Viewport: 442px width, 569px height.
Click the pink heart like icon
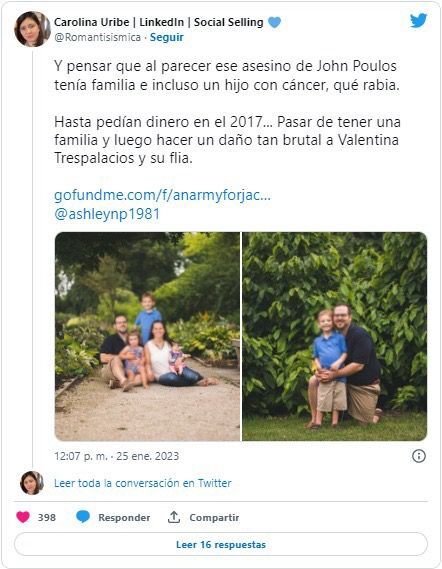[x=23, y=517]
